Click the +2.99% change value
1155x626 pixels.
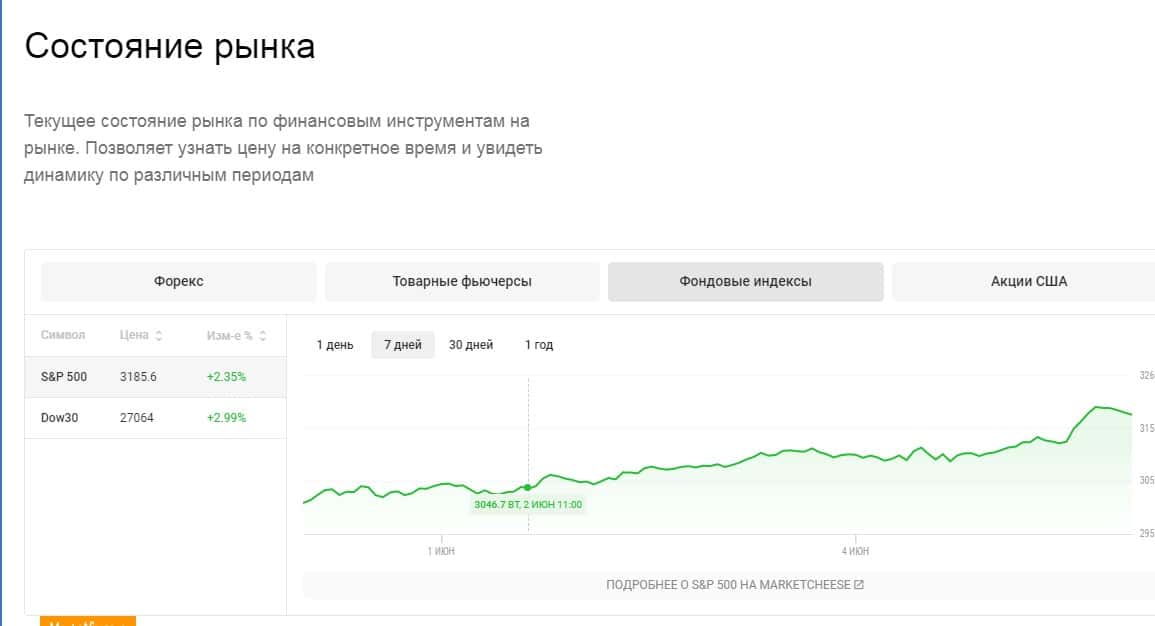[226, 418]
